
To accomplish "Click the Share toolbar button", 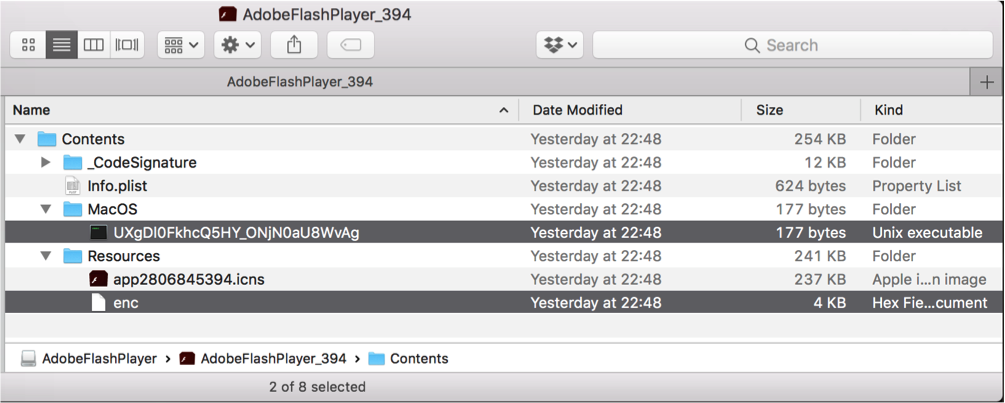I will point(294,45).
